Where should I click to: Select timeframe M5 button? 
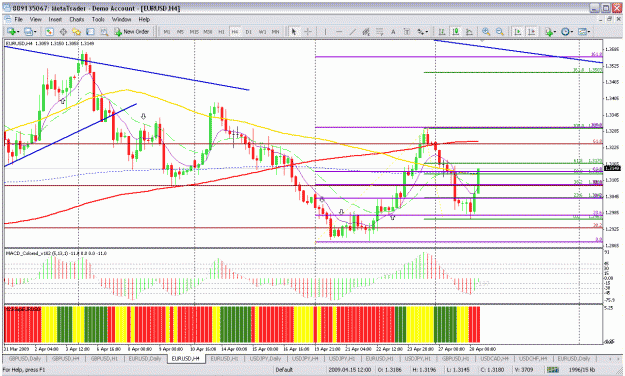[x=181, y=32]
